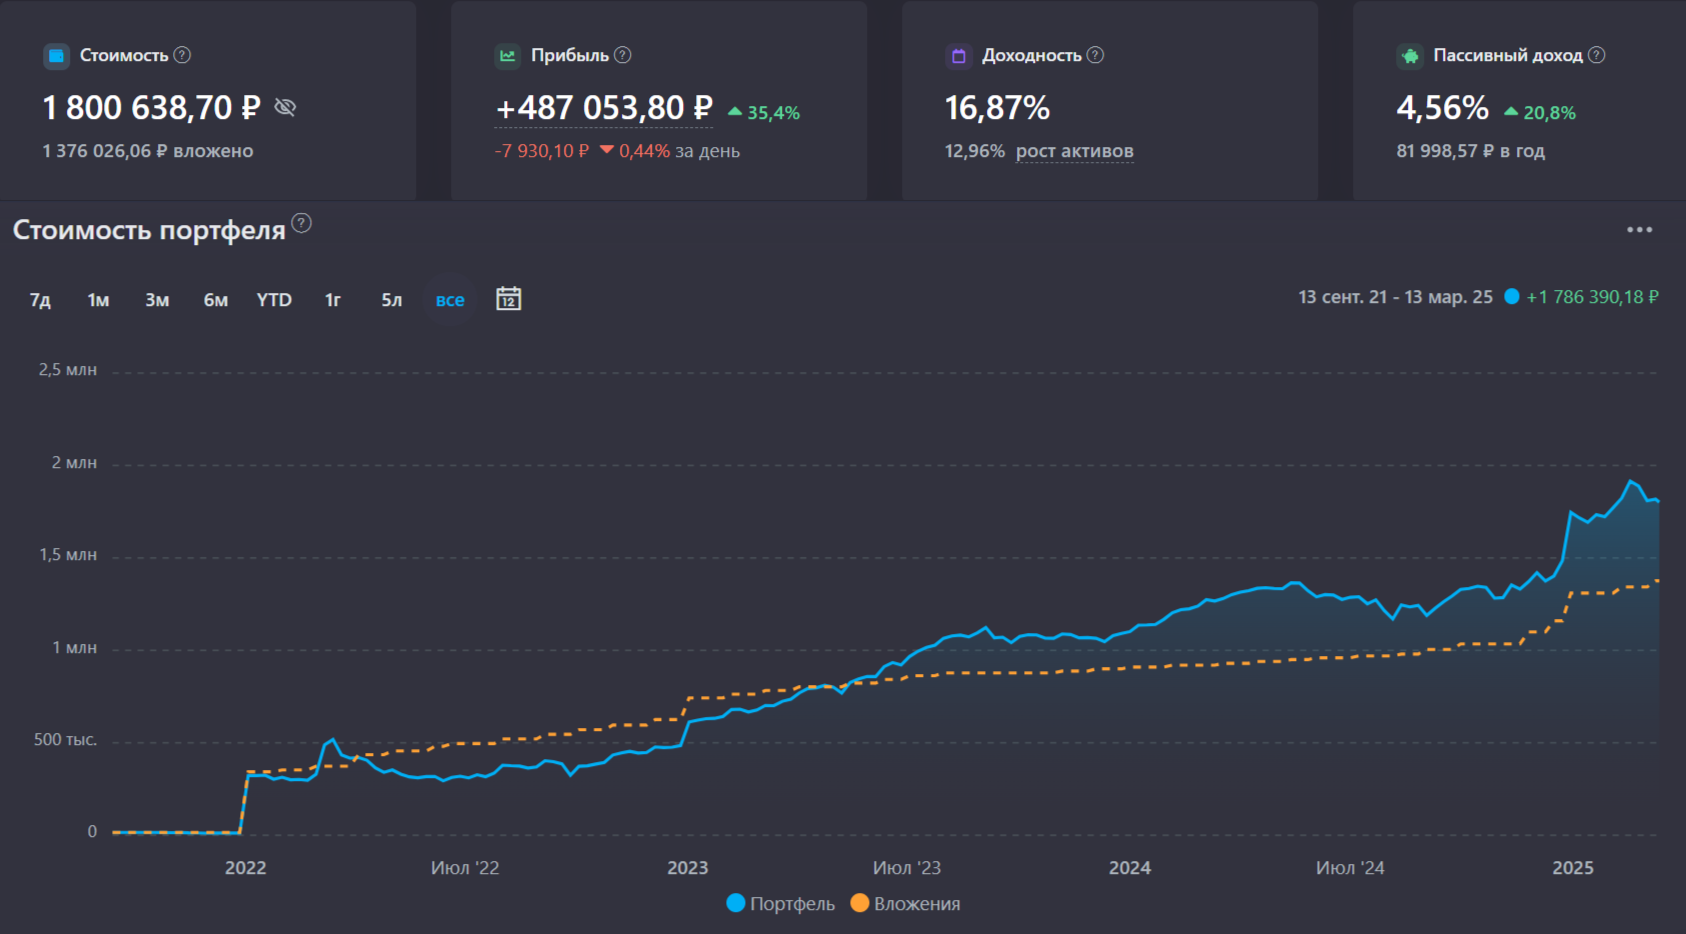Open help icon beside Стоимость портфеля title
Viewport: 1686px width, 934px height.
click(x=302, y=223)
